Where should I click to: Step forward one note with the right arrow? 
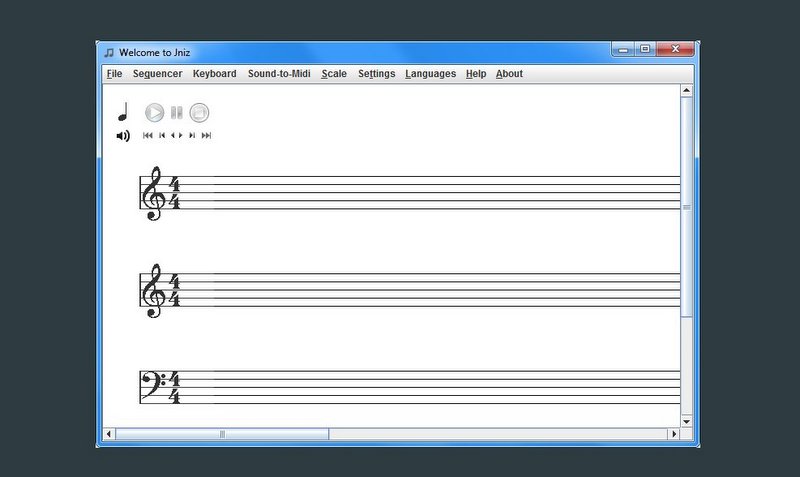click(180, 135)
